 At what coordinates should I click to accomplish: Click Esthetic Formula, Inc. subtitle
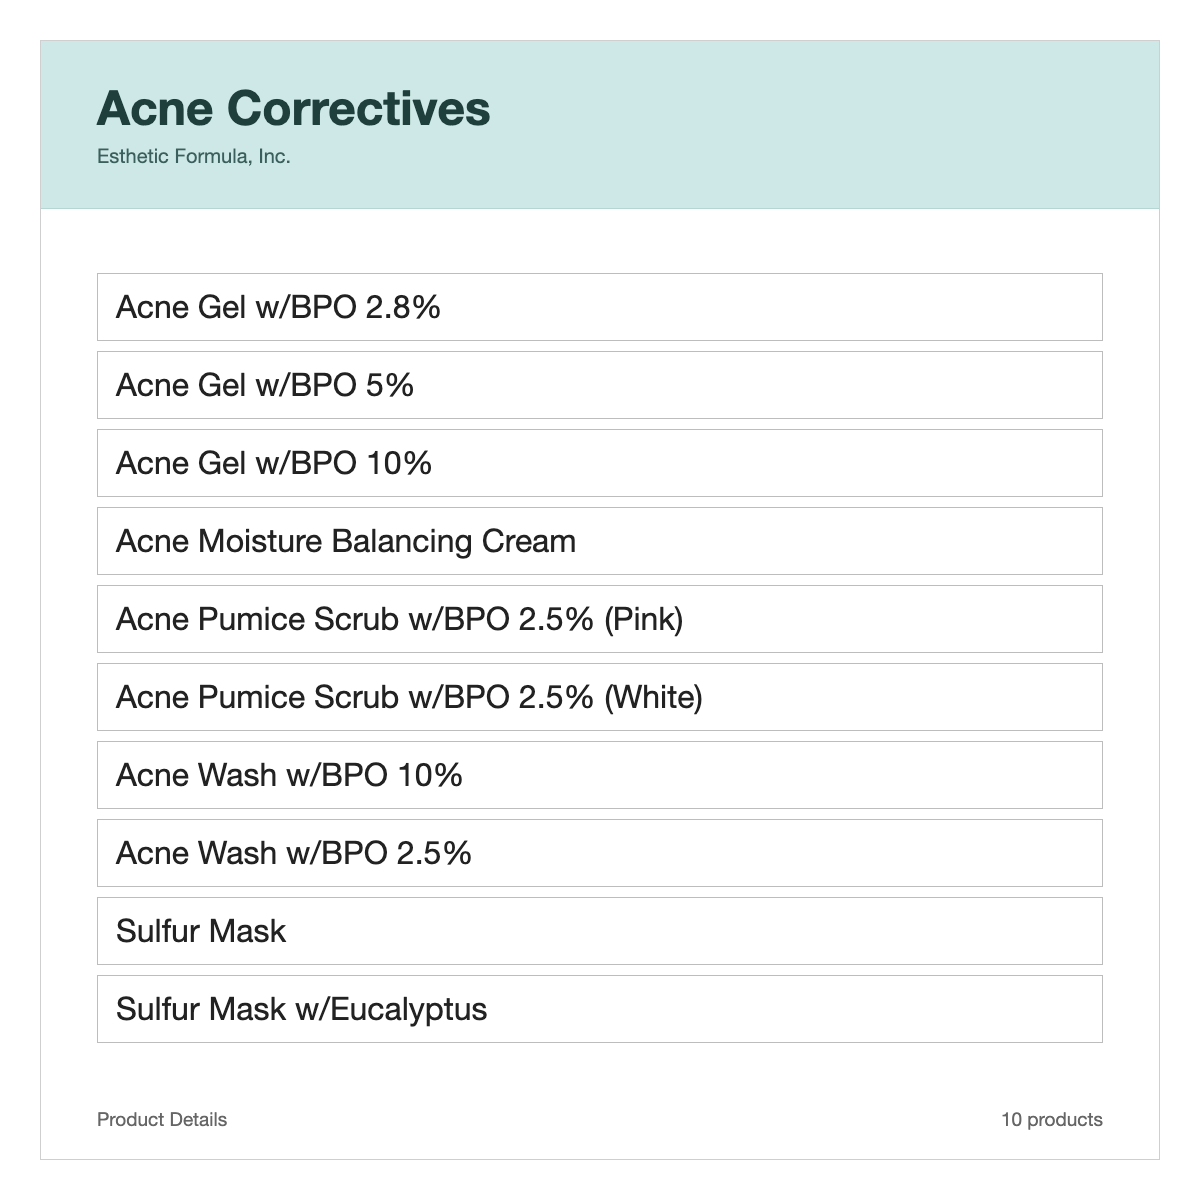click(194, 157)
